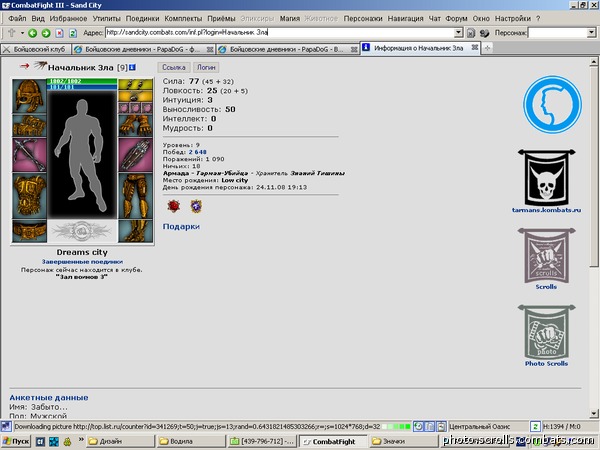Viewport: 600px width, 450px height.
Task: Switch to [439-796-712] taskbar window
Action: (262, 442)
